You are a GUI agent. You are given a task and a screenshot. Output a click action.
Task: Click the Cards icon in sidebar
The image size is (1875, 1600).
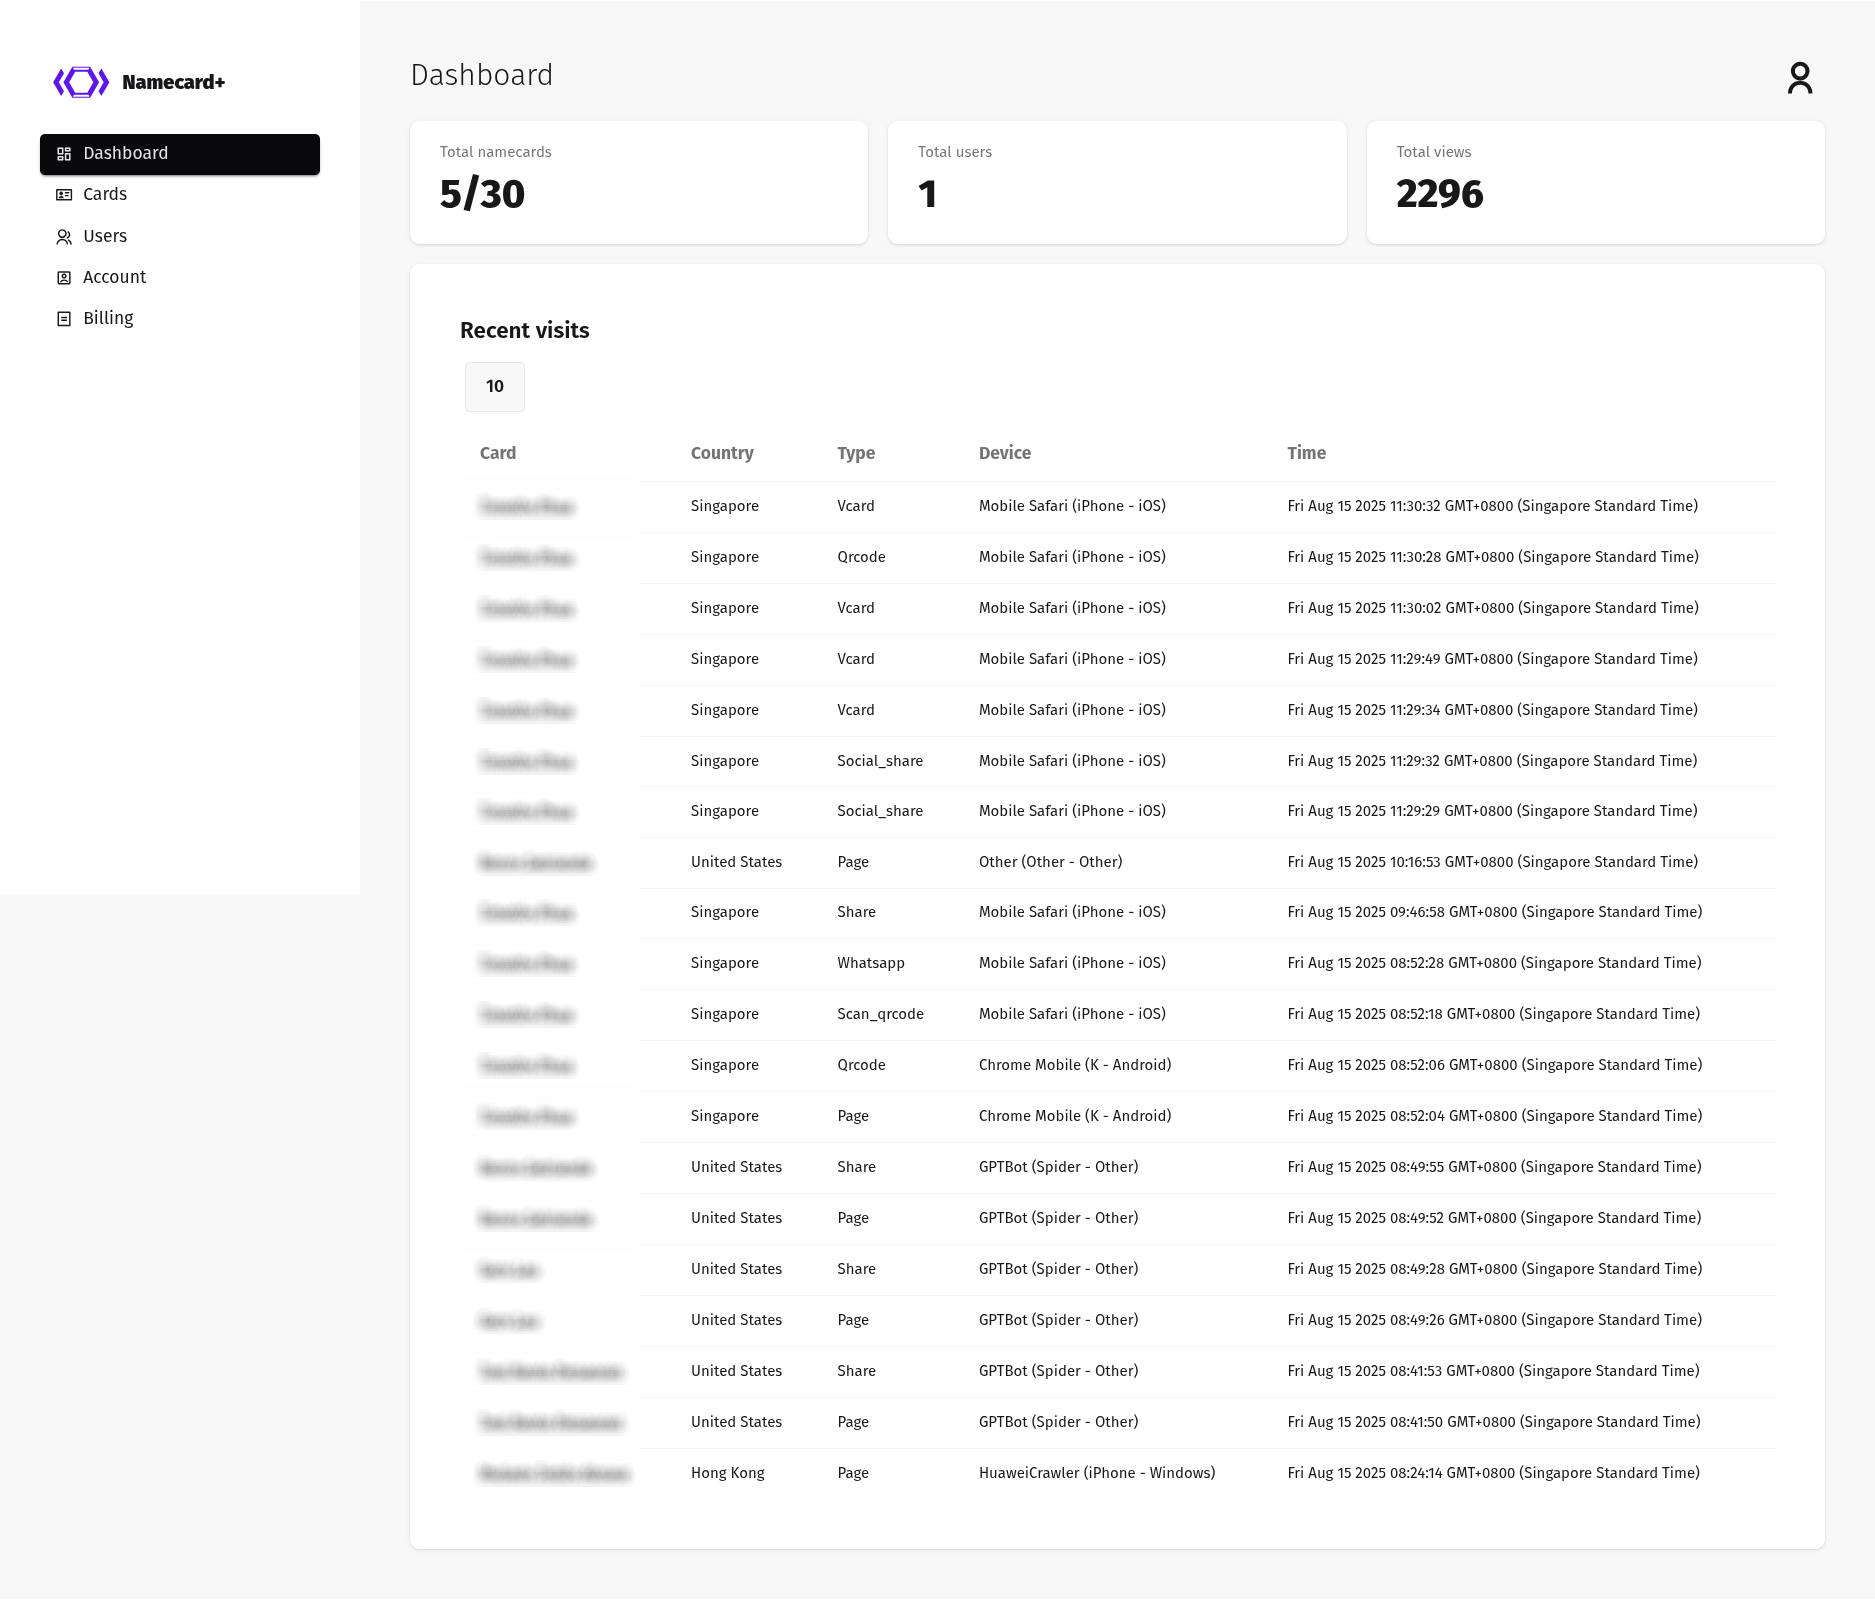[64, 195]
